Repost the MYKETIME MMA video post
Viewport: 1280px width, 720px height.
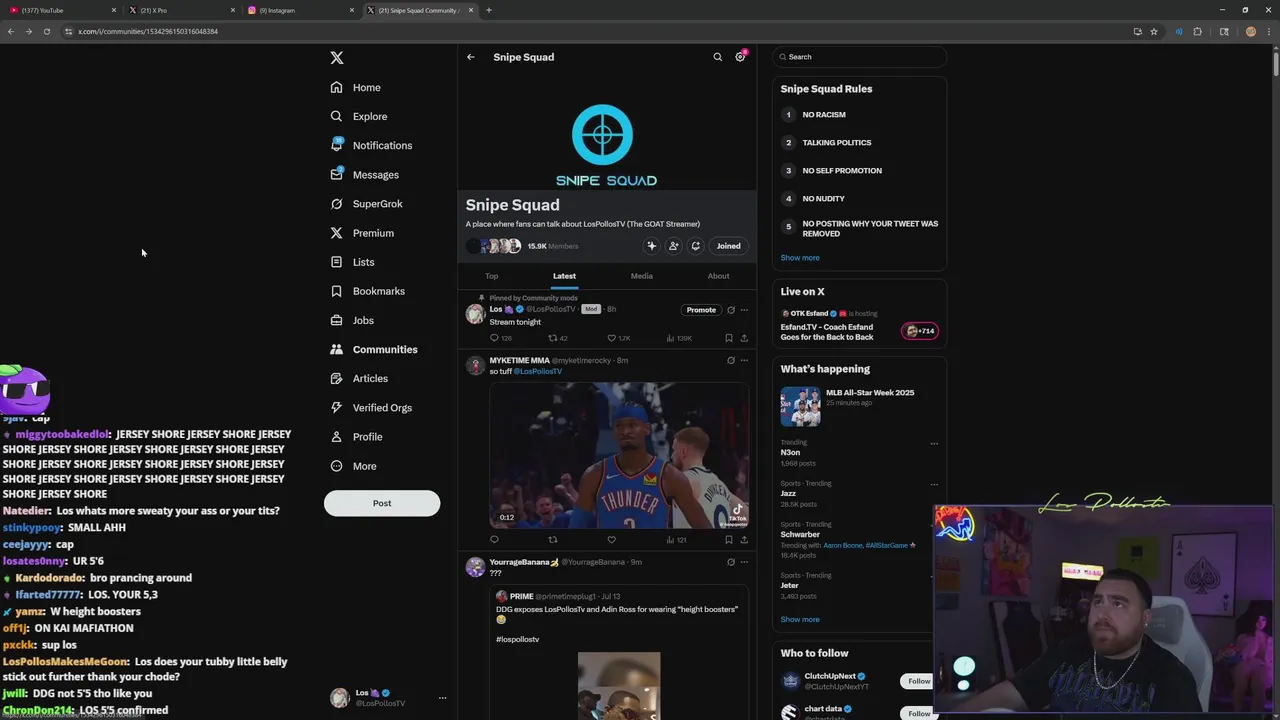tap(553, 540)
